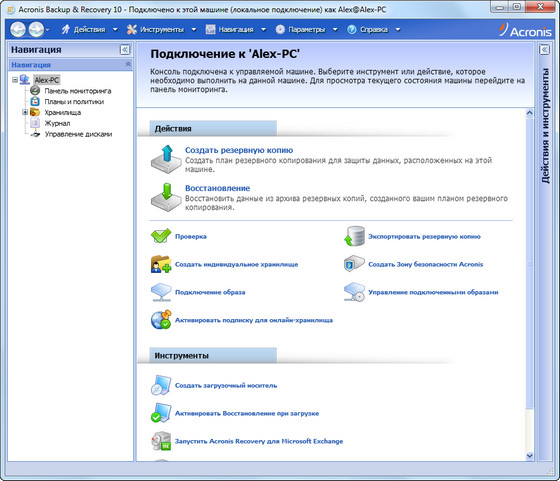Click the manage mounted images icon
This screenshot has height=481, width=560.
coord(354,292)
